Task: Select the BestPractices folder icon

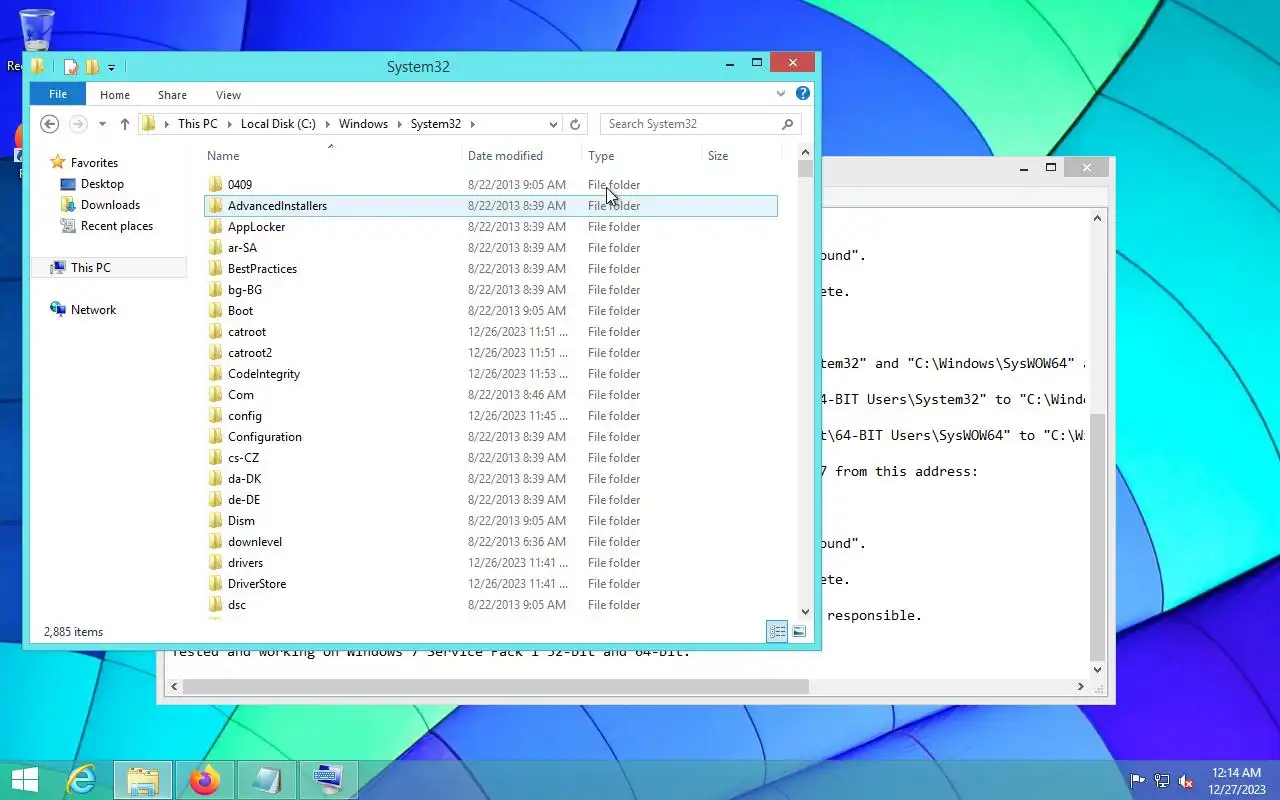Action: [x=215, y=269]
